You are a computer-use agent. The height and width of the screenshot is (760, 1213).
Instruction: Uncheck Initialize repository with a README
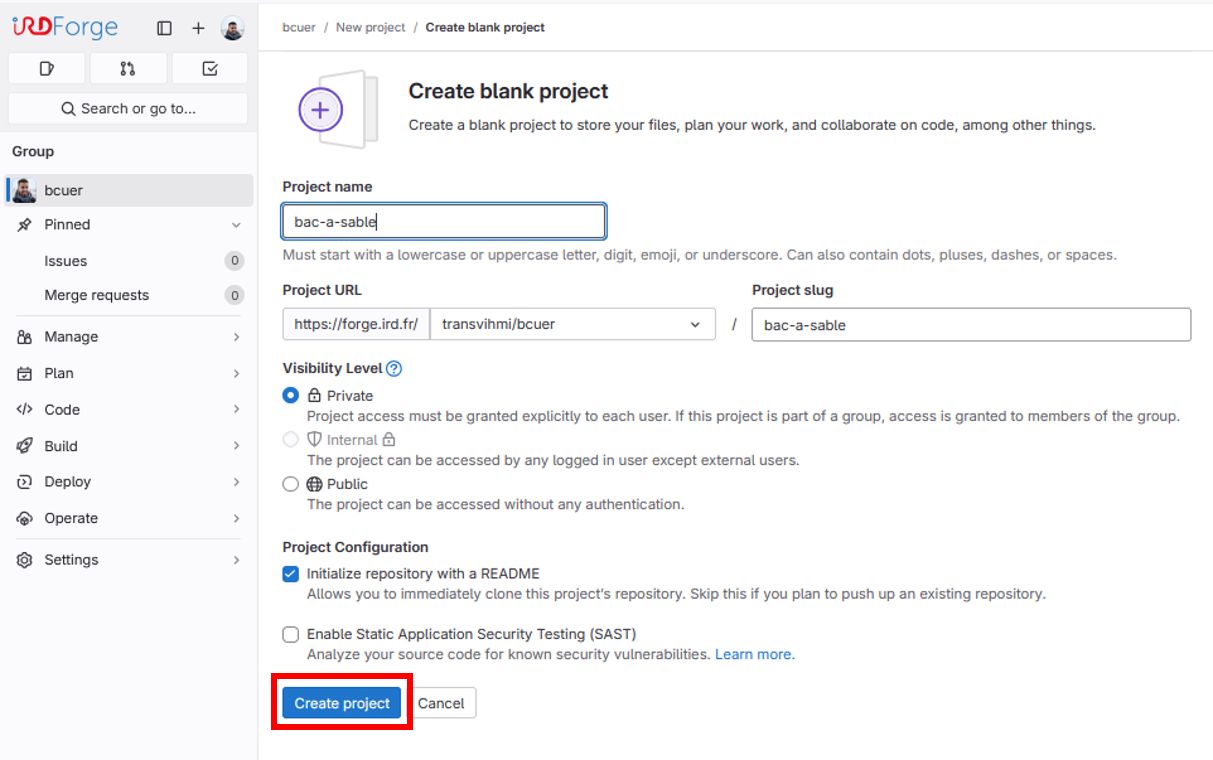291,574
